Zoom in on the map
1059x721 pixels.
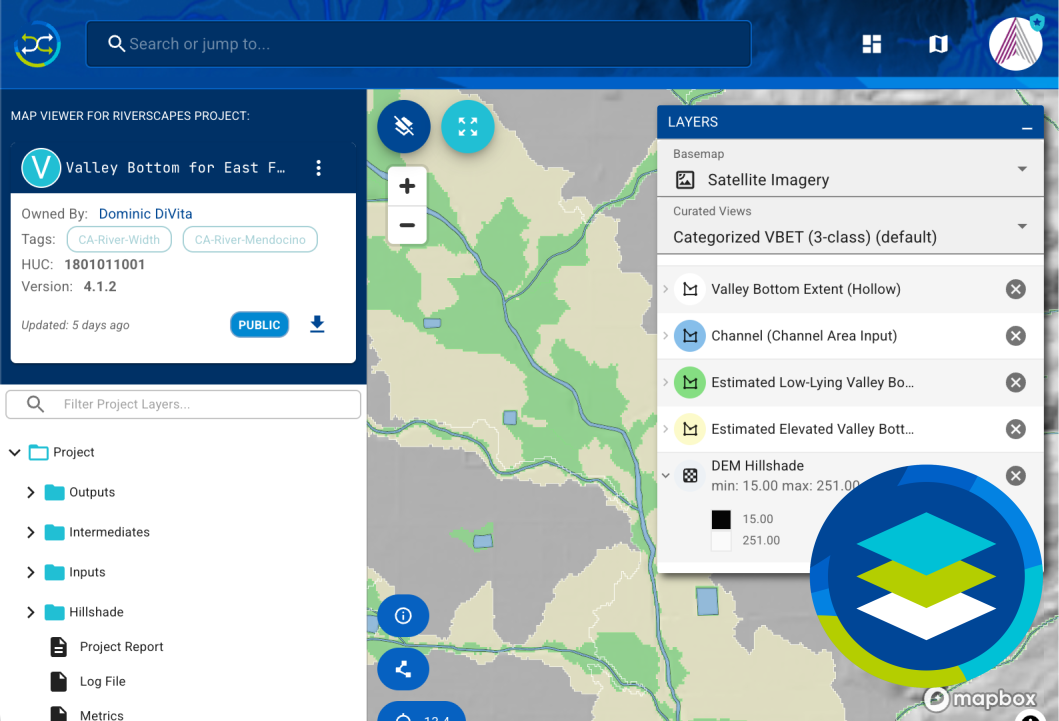coord(407,187)
